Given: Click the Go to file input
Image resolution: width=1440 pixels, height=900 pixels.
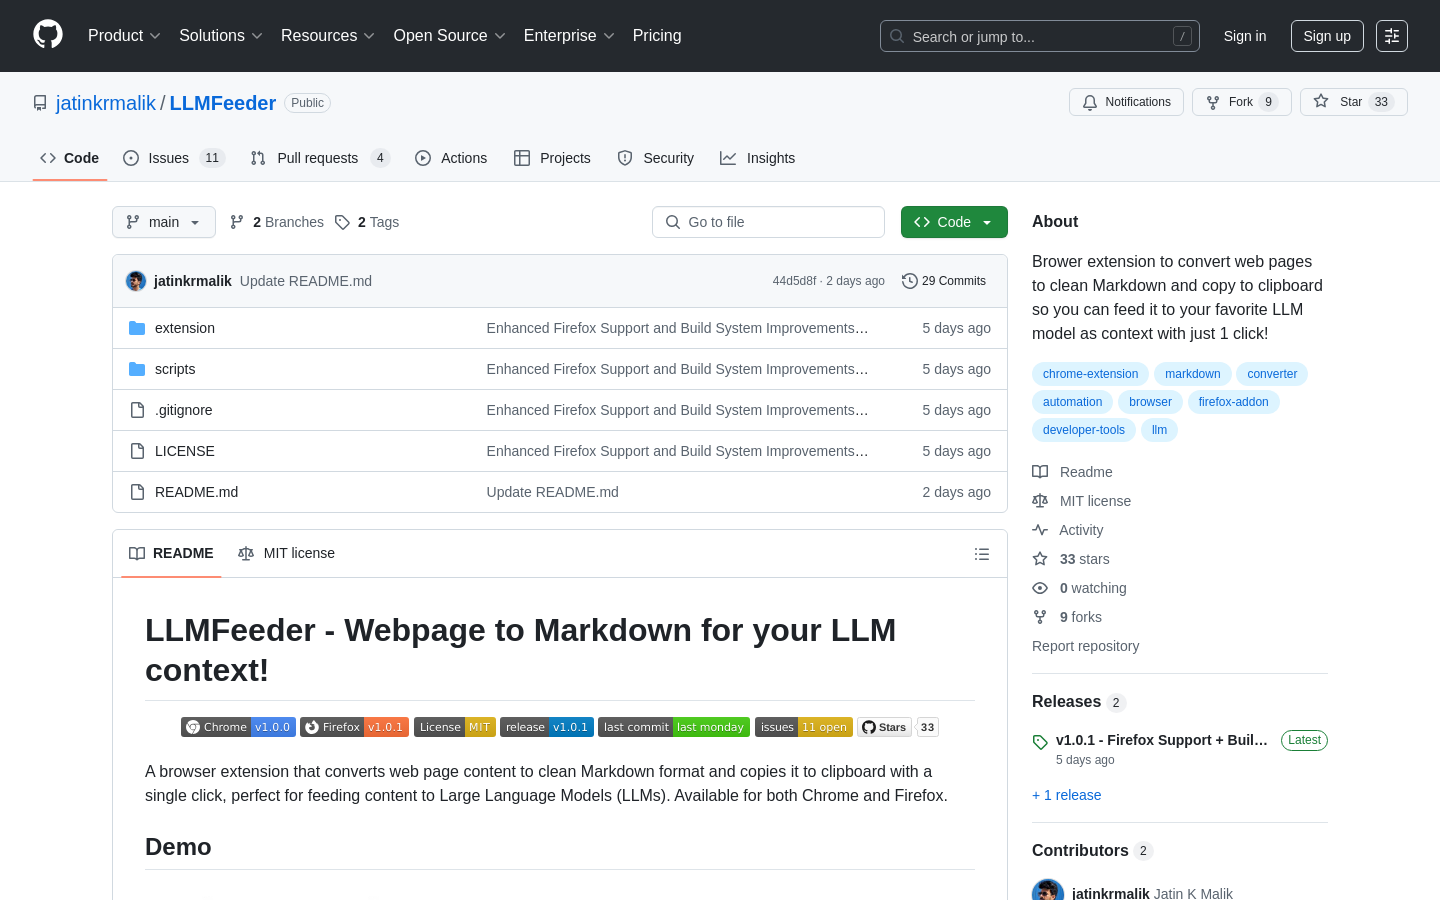Looking at the screenshot, I should pyautogui.click(x=768, y=222).
